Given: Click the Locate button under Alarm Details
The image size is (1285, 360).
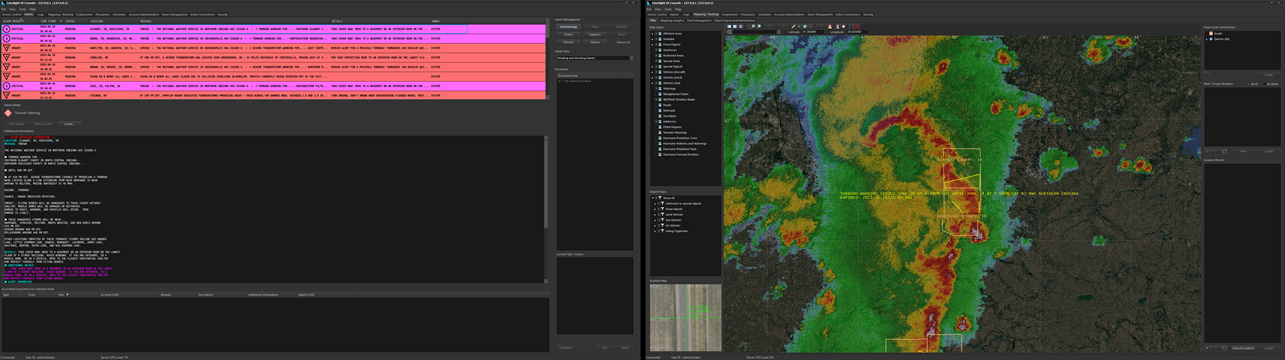Looking at the screenshot, I should click(68, 124).
